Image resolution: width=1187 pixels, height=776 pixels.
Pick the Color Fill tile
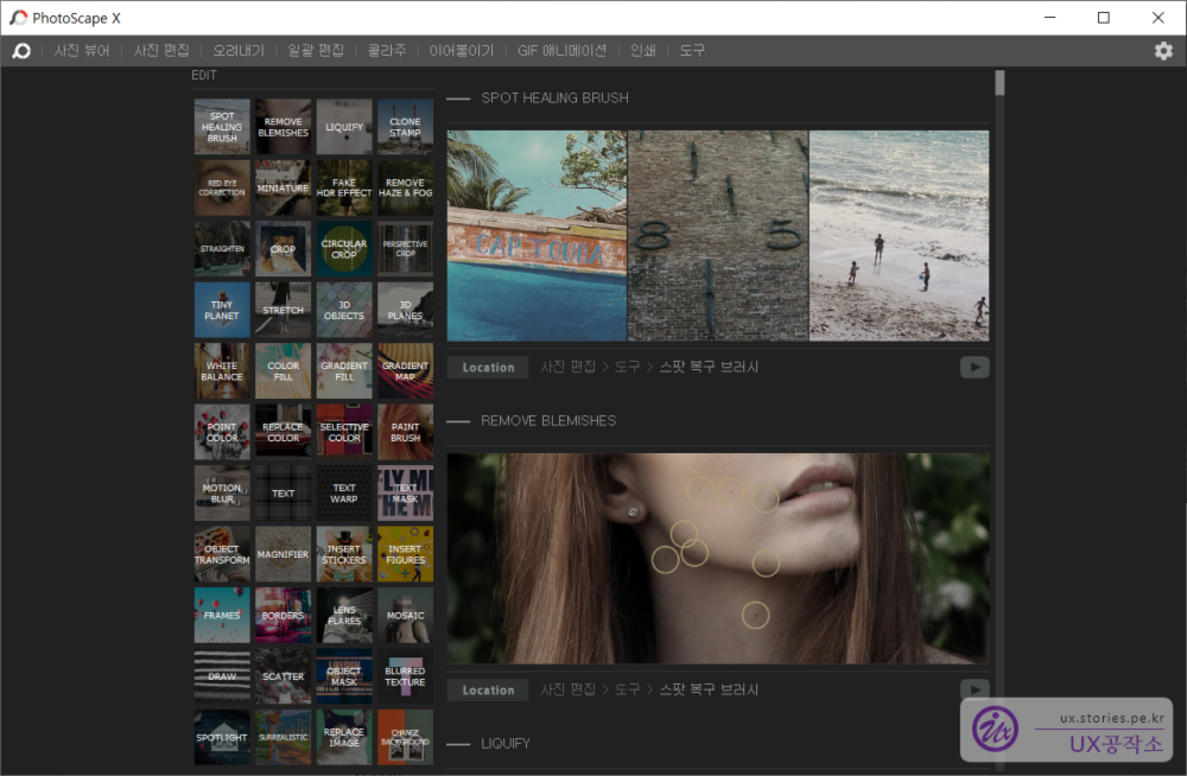tap(283, 371)
